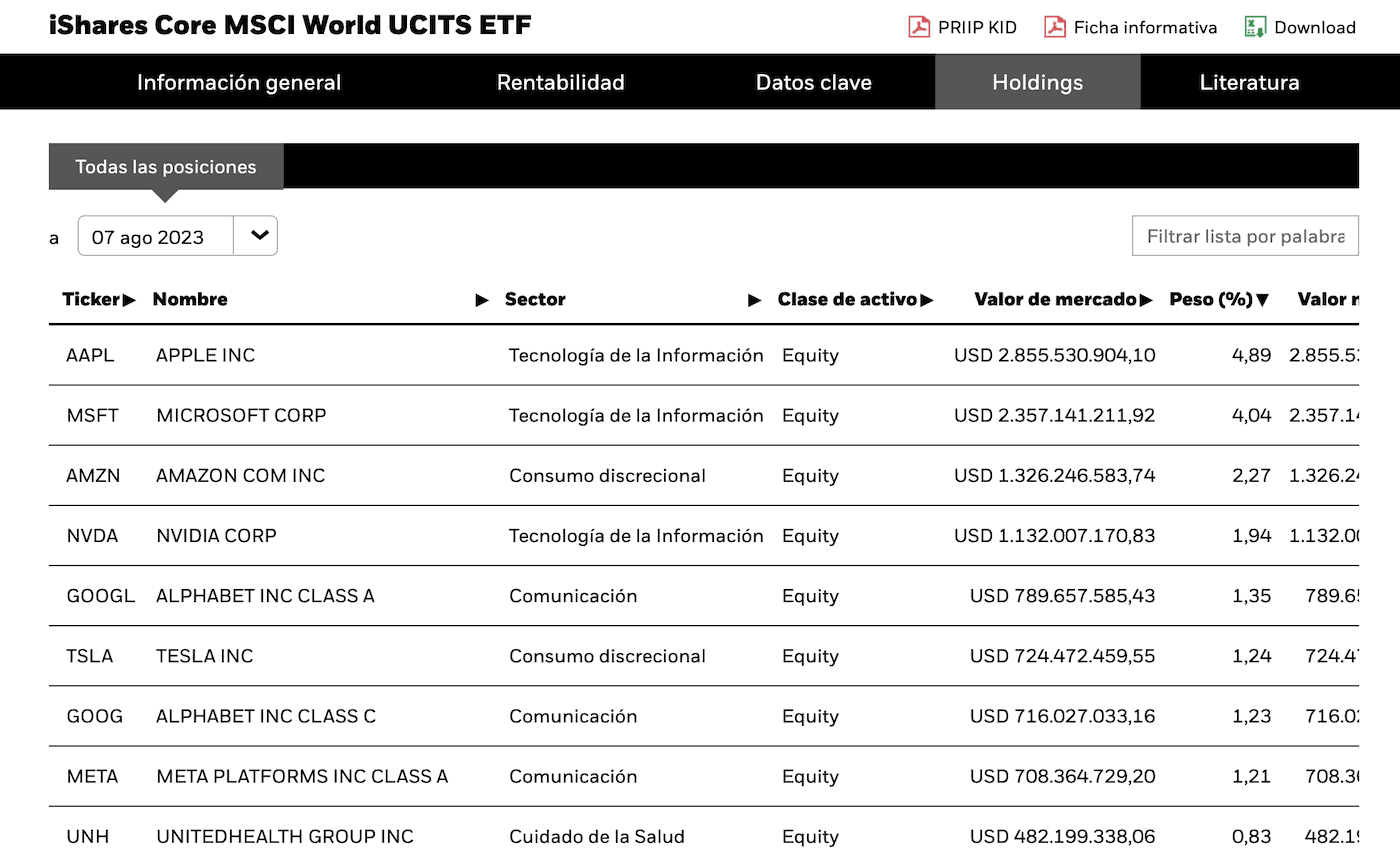Open the Ficha informativa PDF icon

[x=1055, y=27]
